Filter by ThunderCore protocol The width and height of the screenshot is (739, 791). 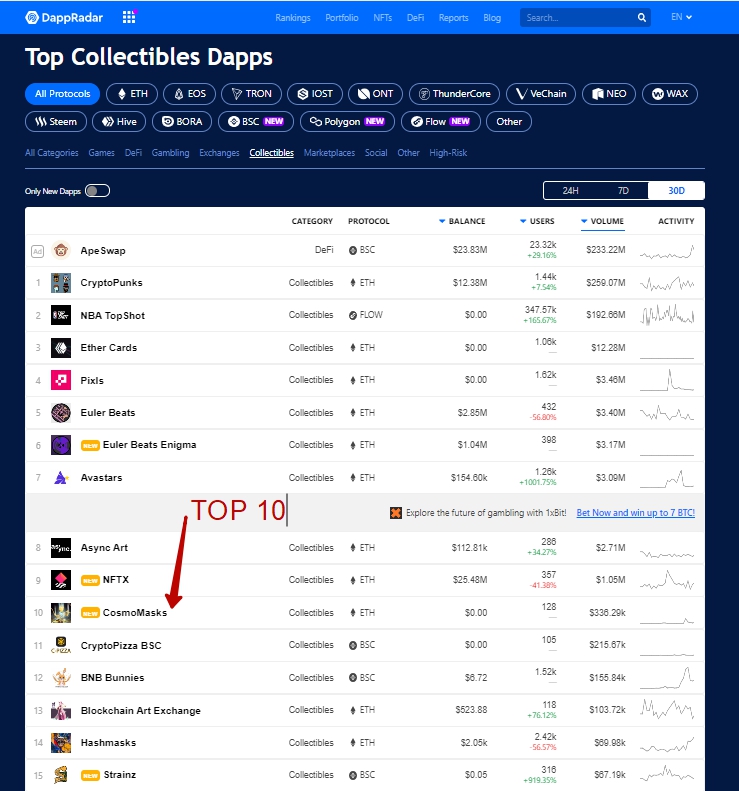(454, 94)
